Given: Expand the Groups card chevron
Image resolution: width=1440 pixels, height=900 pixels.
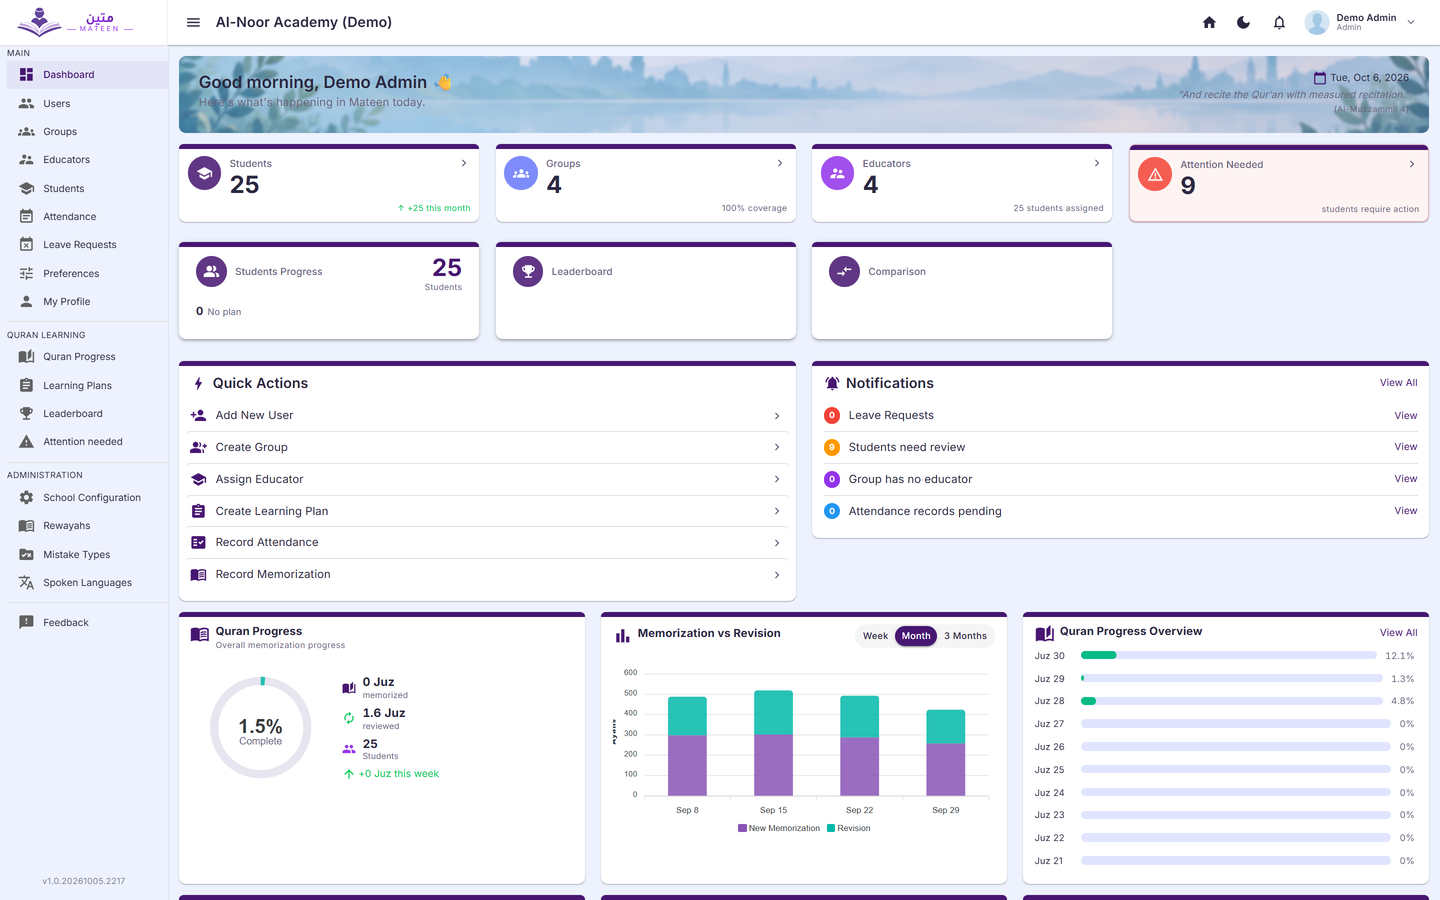Looking at the screenshot, I should 780,163.
